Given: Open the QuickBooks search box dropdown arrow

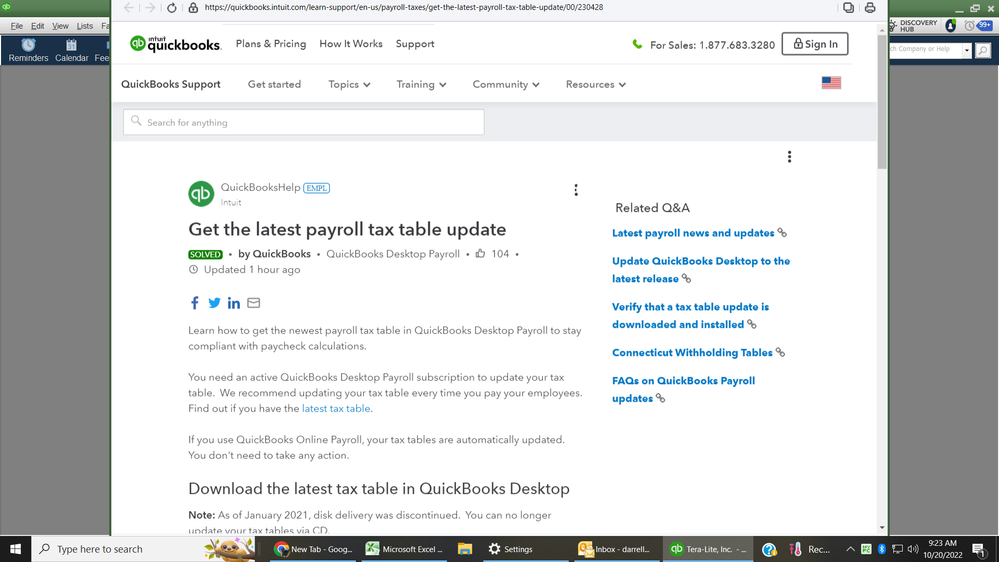Looking at the screenshot, I should pos(967,50).
